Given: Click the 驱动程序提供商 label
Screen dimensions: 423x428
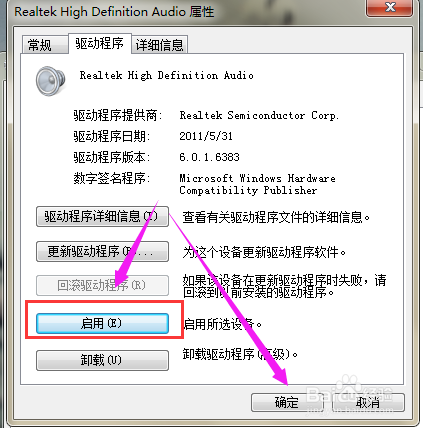Looking at the screenshot, I should click(117, 116).
